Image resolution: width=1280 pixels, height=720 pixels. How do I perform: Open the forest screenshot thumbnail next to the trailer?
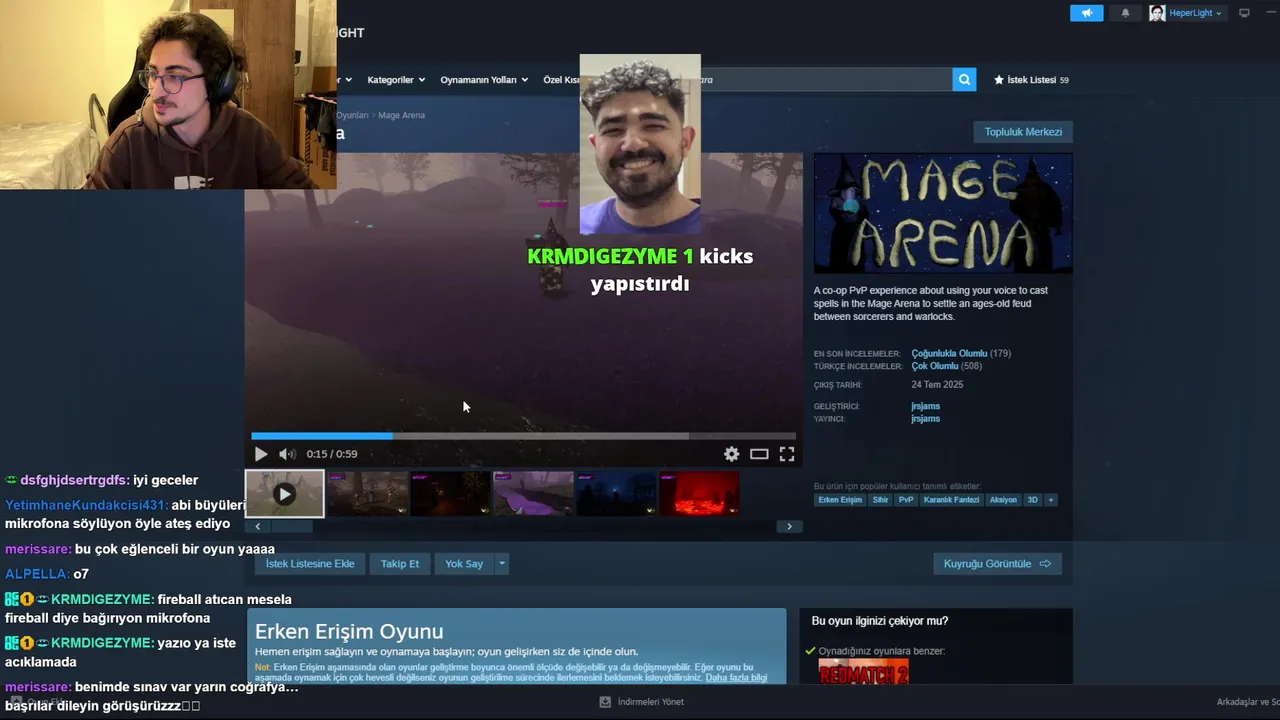pyautogui.click(x=368, y=494)
